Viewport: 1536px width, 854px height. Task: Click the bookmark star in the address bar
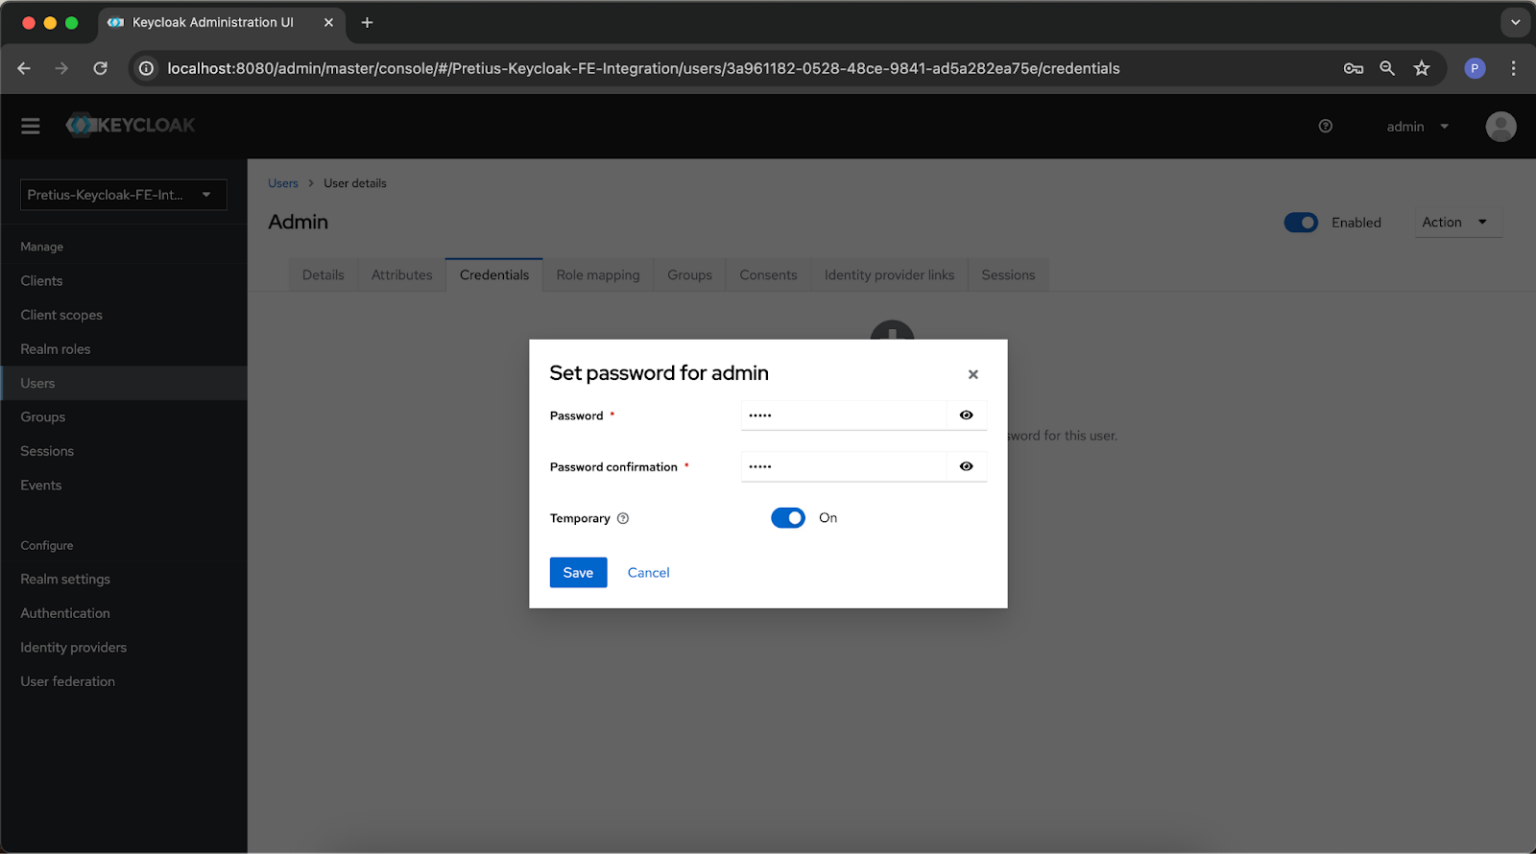click(1421, 68)
